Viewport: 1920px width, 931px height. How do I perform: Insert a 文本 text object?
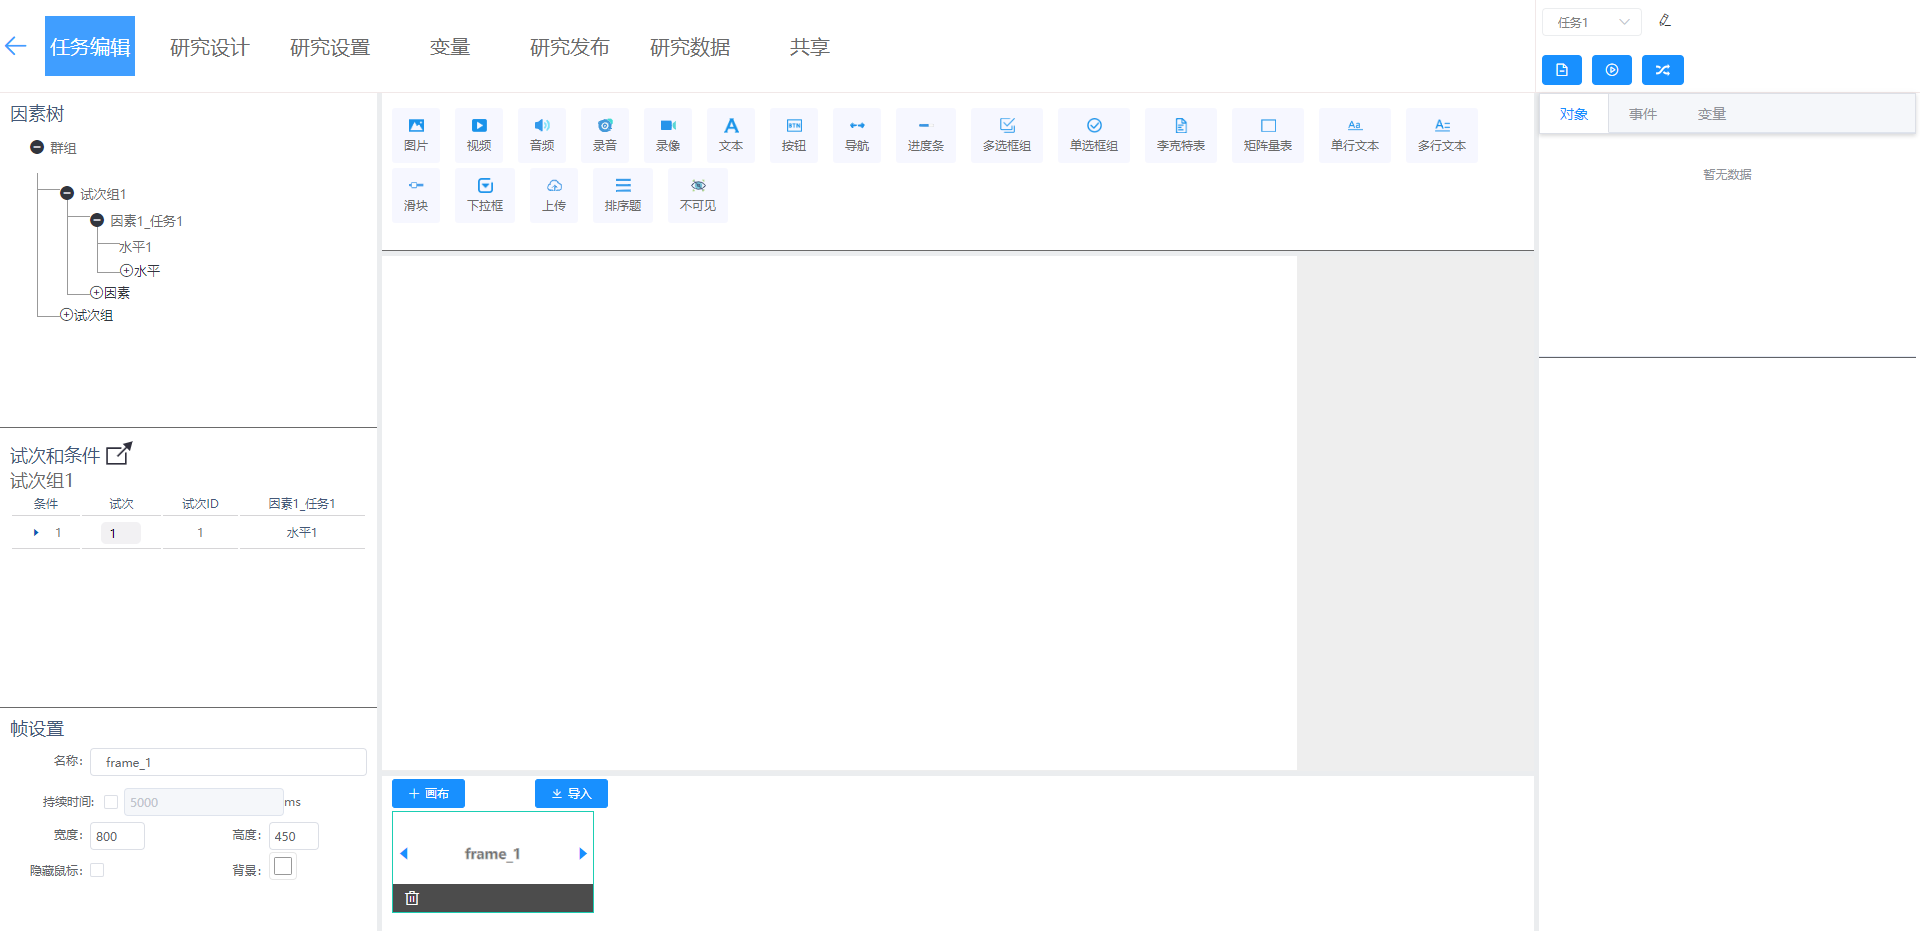(731, 135)
